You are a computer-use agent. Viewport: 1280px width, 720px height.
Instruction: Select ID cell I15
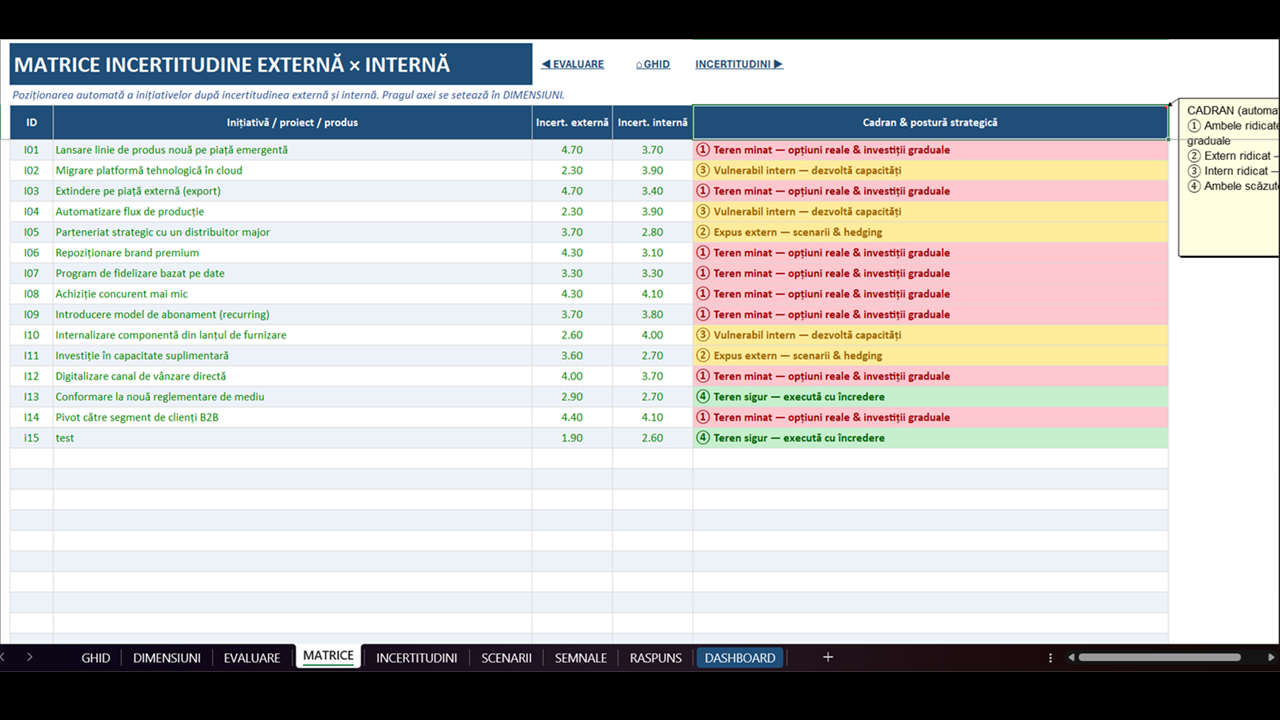[32, 438]
